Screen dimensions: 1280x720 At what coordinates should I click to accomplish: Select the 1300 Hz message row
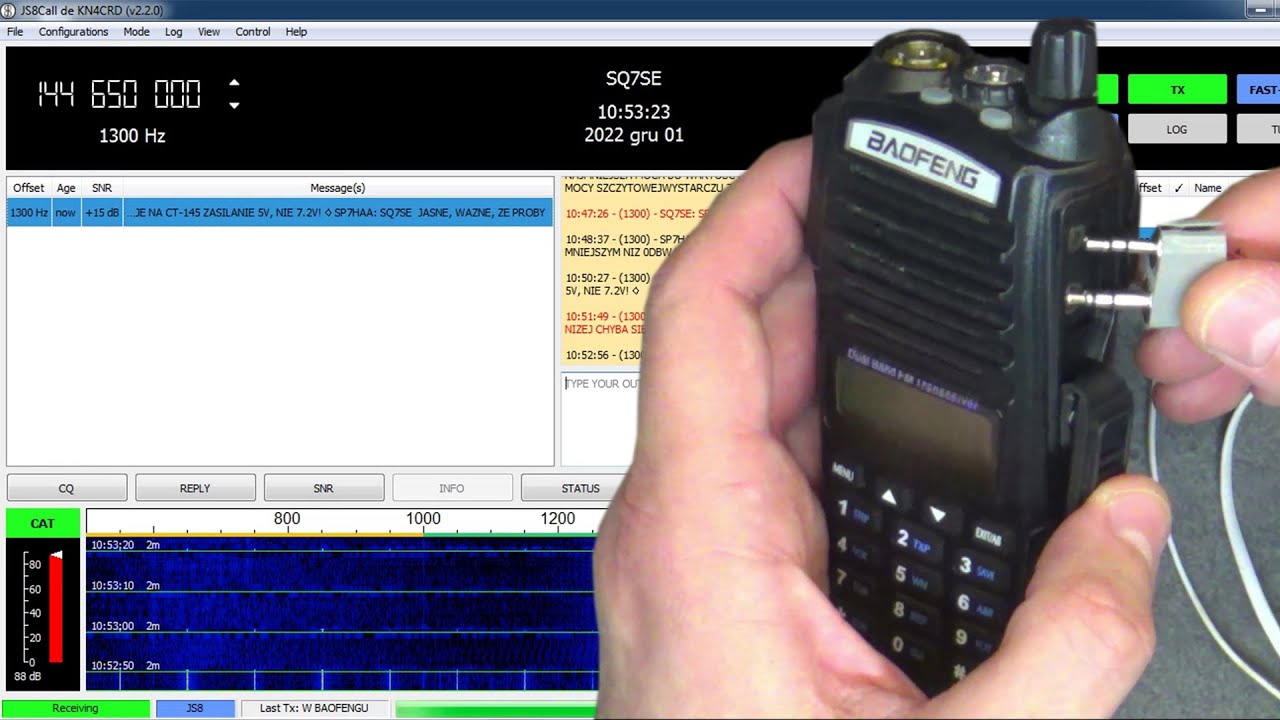click(280, 212)
